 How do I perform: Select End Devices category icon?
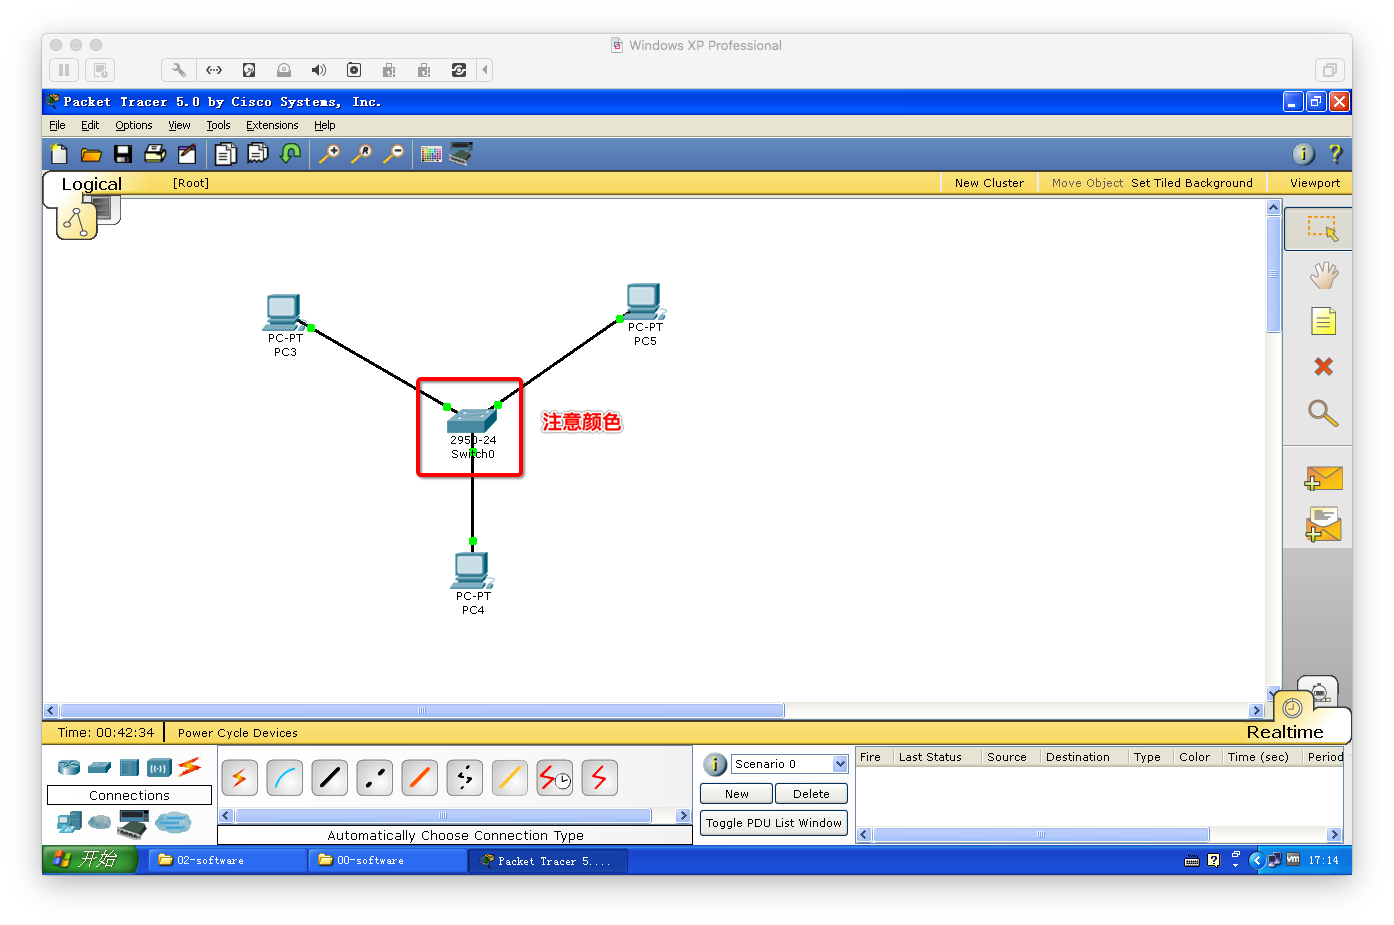[x=69, y=823]
